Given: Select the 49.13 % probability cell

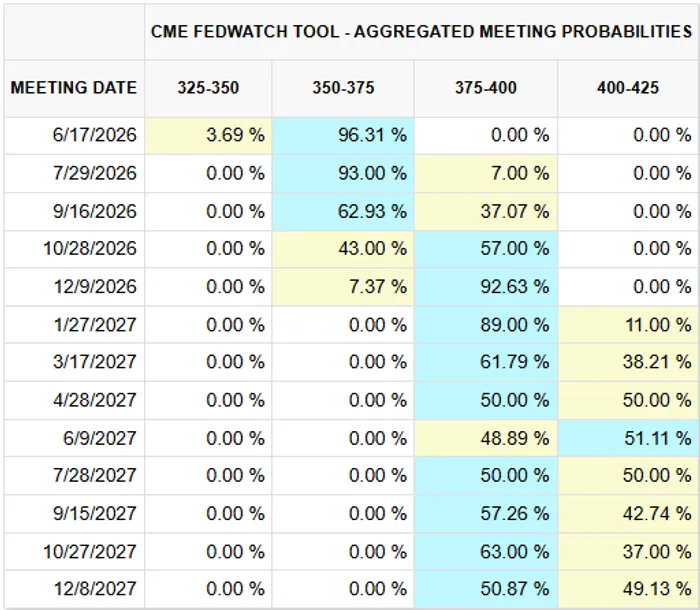Looking at the screenshot, I should tap(629, 589).
